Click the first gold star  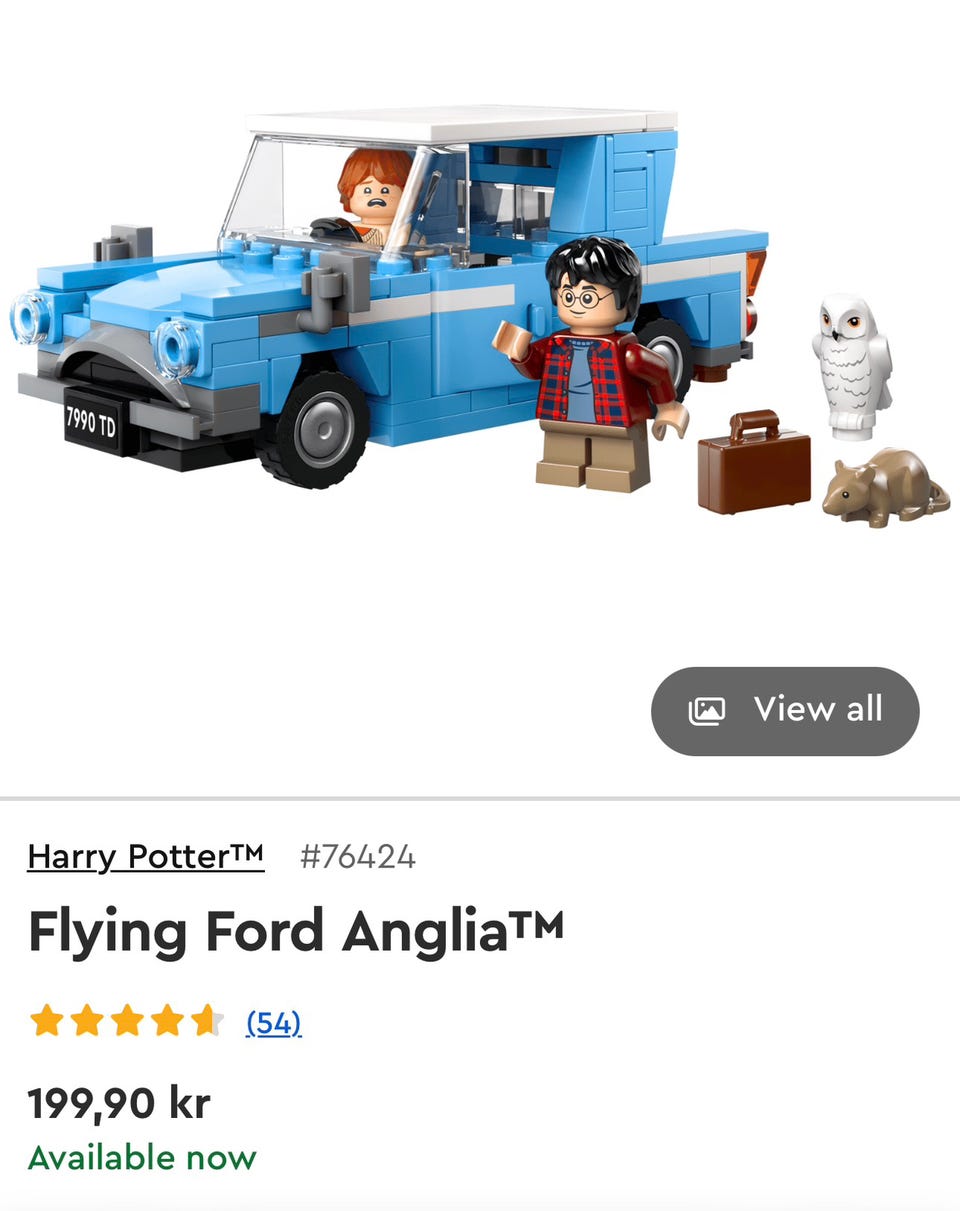pyautogui.click(x=46, y=1021)
